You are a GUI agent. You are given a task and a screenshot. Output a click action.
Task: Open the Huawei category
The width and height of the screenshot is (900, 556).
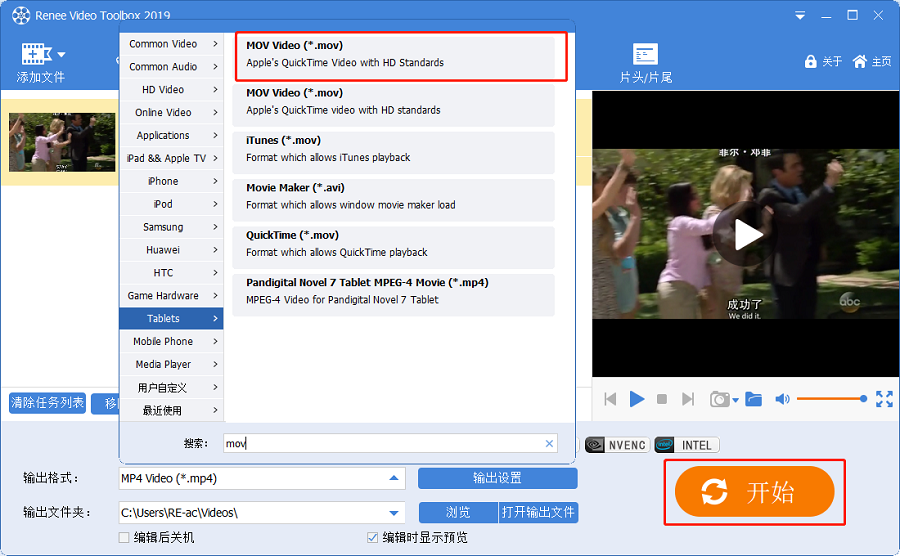[x=172, y=250]
